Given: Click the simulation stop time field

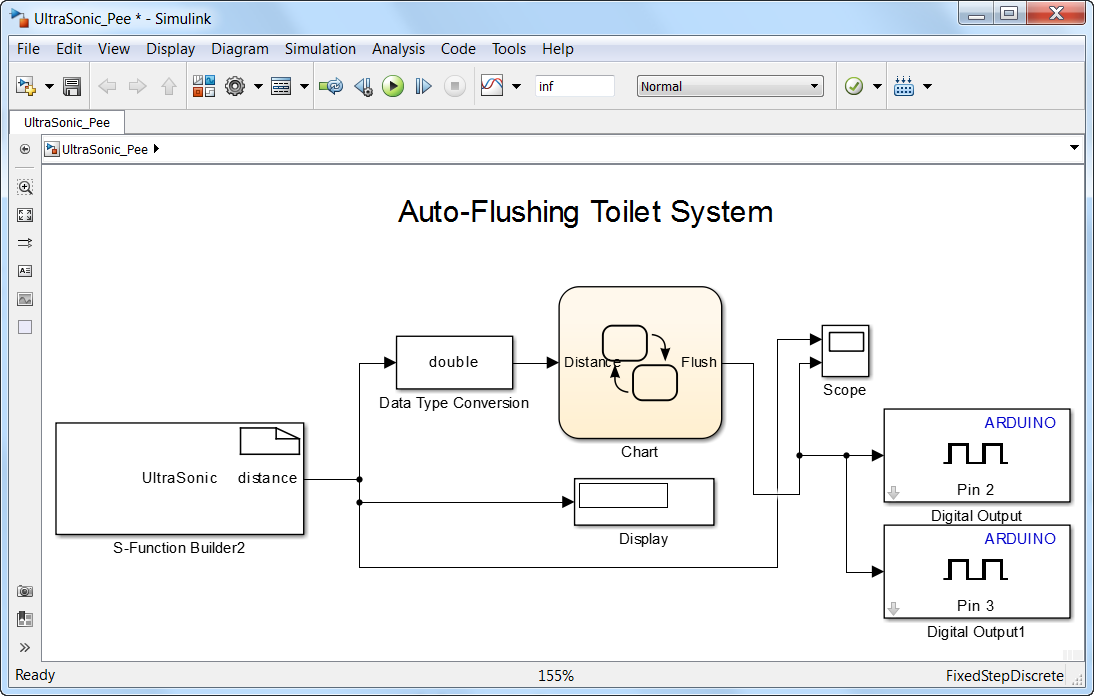Looking at the screenshot, I should coord(574,87).
